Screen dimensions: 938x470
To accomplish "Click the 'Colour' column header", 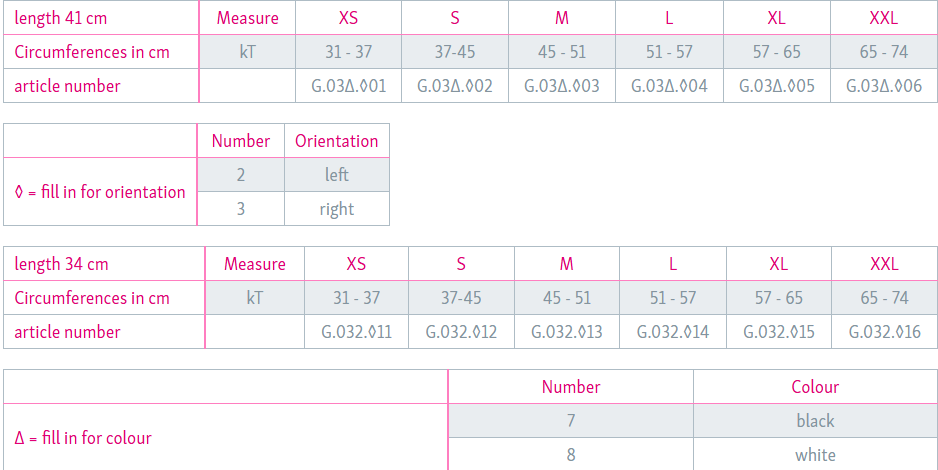I will [815, 387].
